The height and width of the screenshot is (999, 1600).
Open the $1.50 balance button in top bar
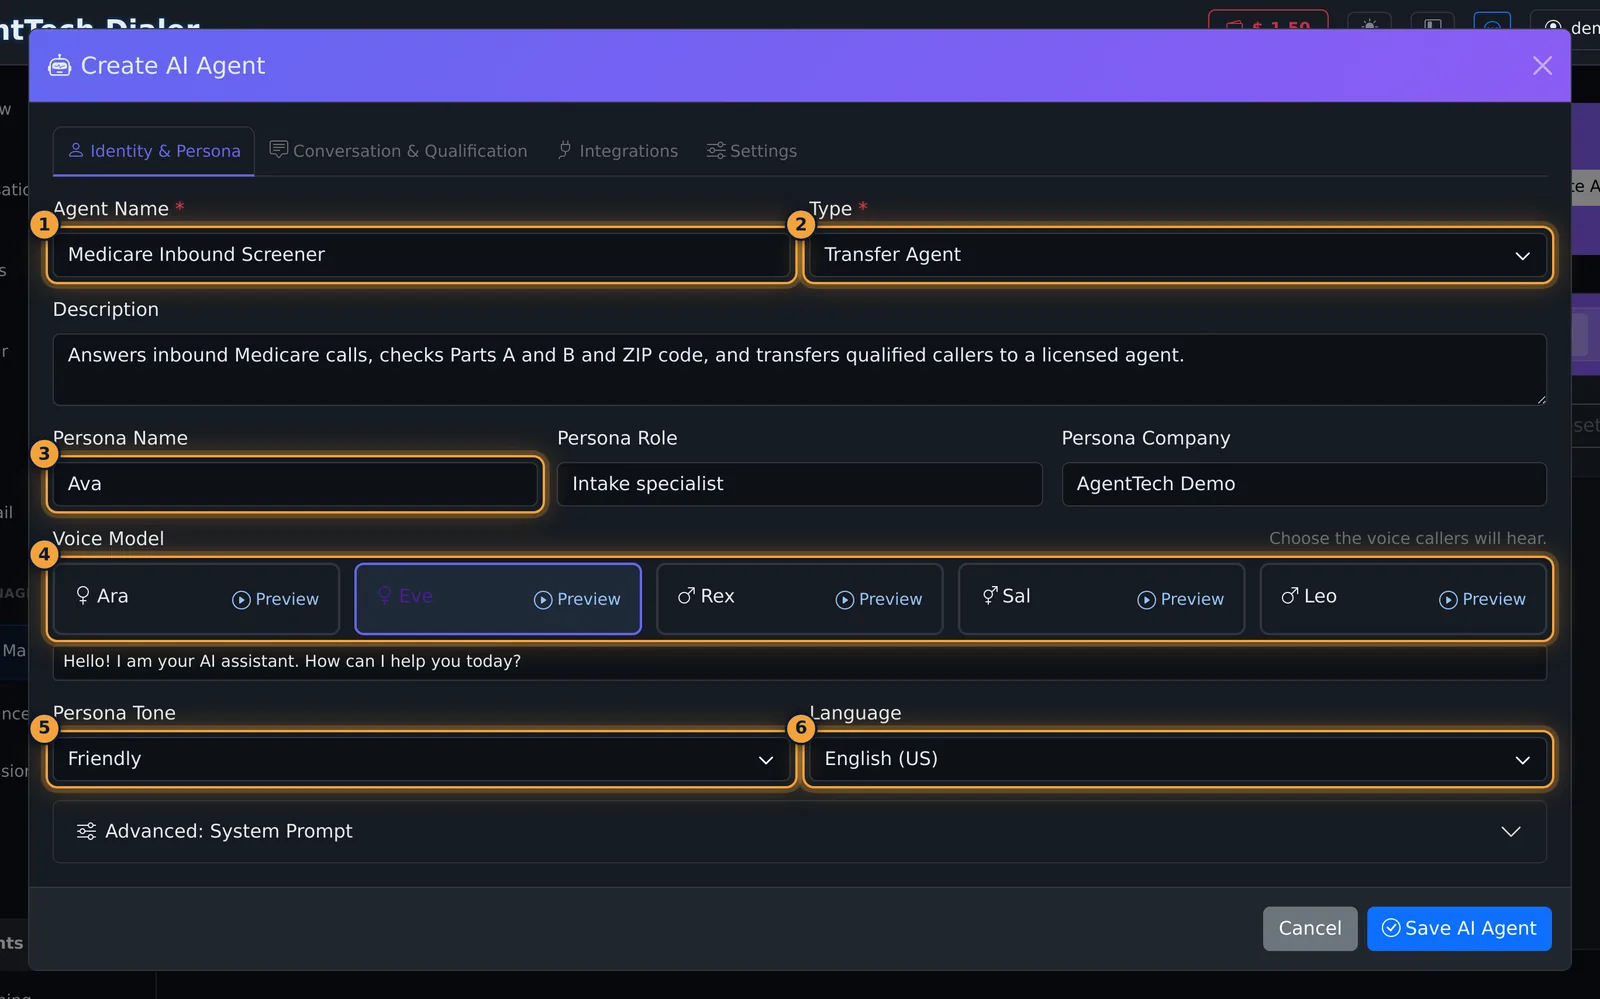(x=1268, y=24)
